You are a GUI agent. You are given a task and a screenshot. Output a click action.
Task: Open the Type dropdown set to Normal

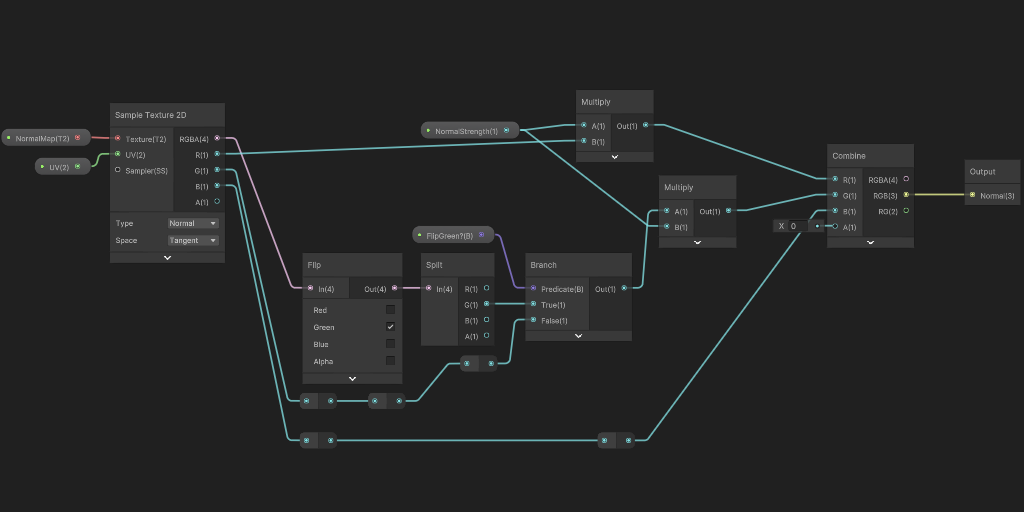click(193, 223)
